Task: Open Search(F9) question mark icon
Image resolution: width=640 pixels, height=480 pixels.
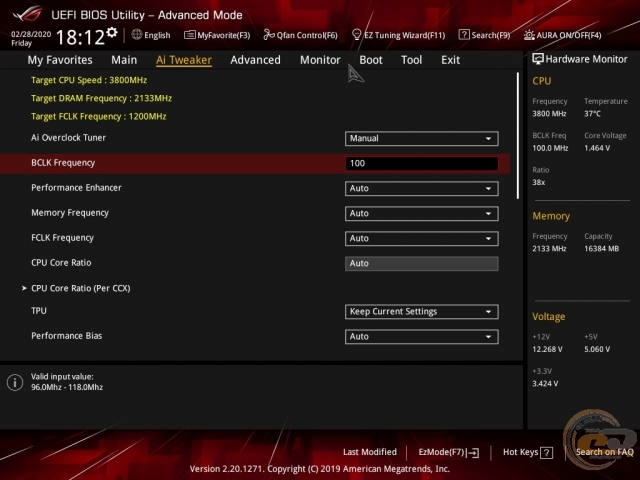Action: click(464, 35)
